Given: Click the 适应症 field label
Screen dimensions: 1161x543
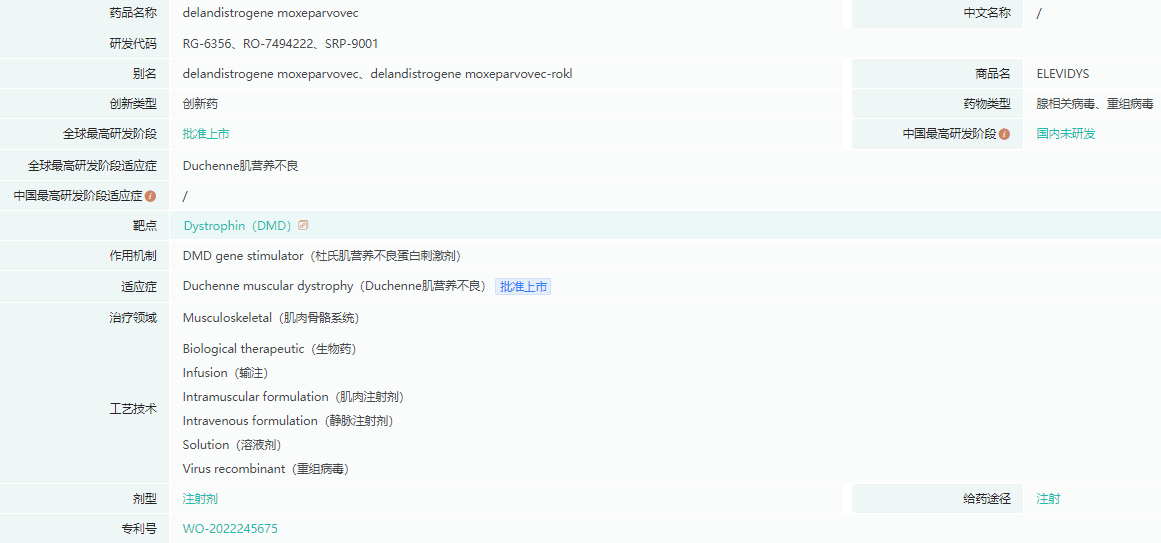Looking at the screenshot, I should tap(139, 286).
